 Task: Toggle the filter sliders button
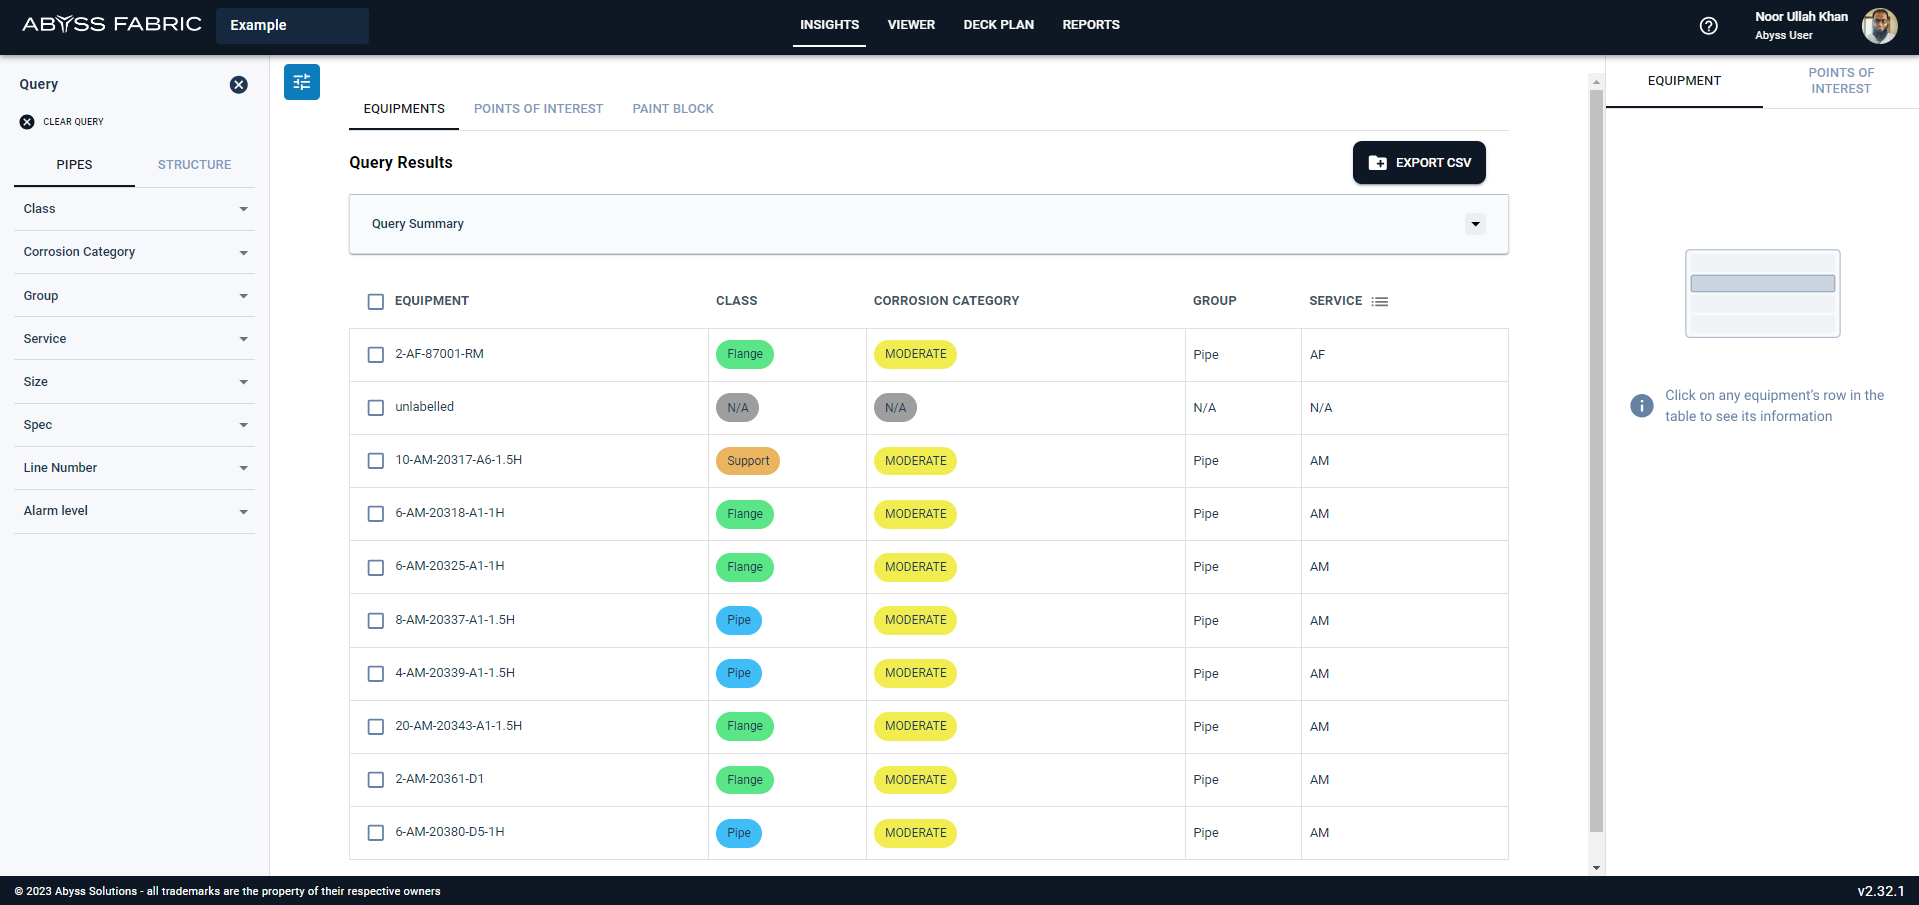coord(302,82)
